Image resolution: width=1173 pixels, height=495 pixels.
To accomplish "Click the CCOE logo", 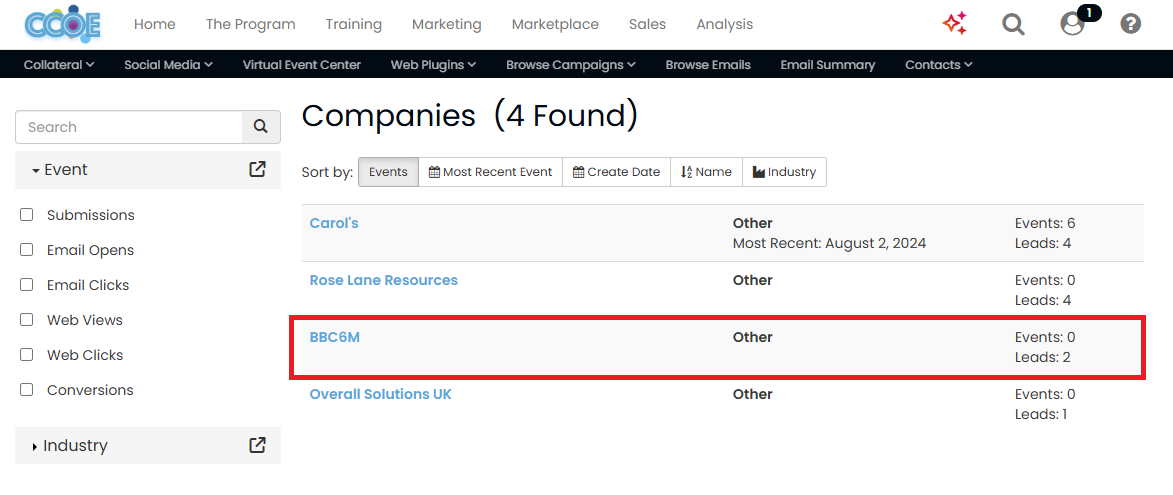I will click(62, 25).
